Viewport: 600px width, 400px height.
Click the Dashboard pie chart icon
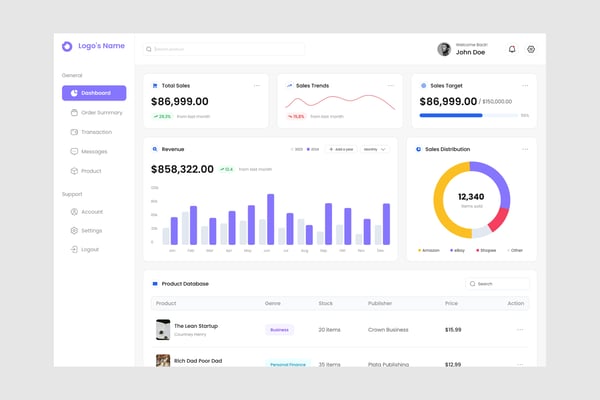pyautogui.click(x=74, y=93)
